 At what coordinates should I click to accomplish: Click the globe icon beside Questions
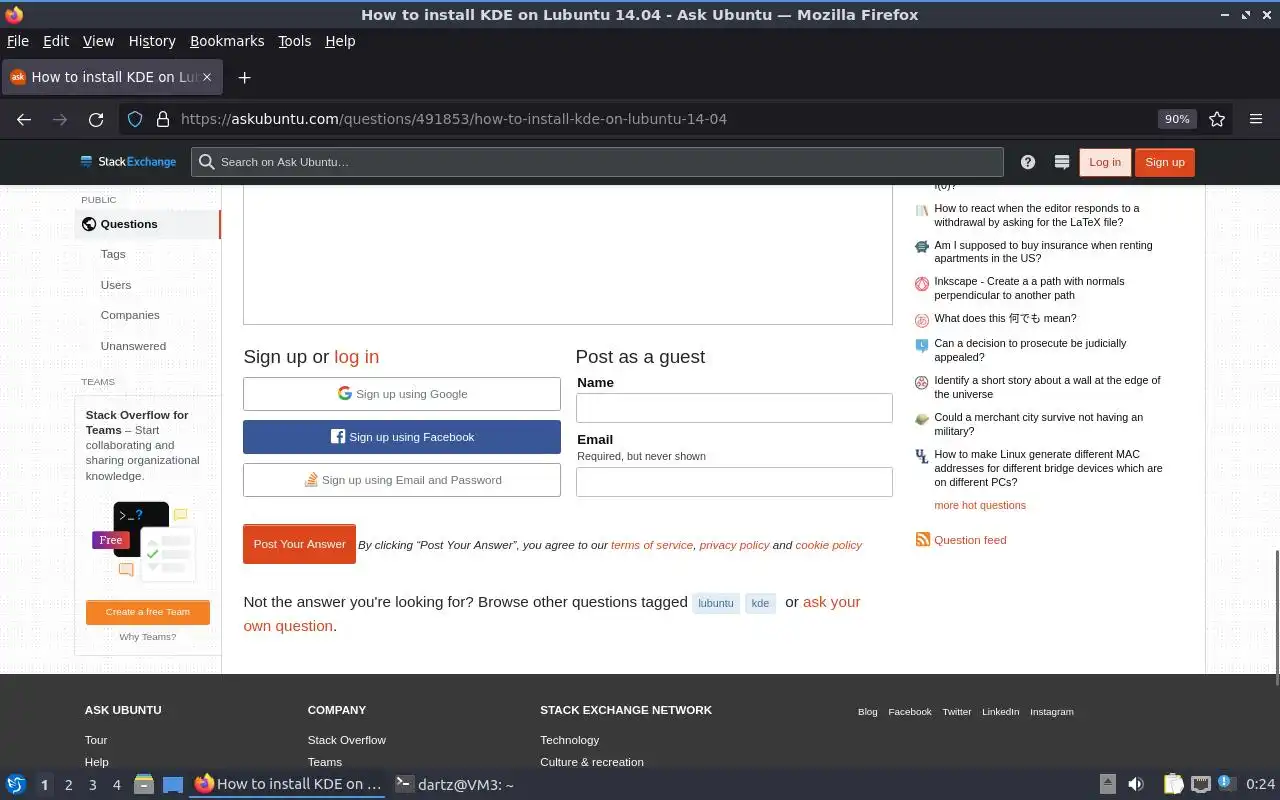[89, 224]
